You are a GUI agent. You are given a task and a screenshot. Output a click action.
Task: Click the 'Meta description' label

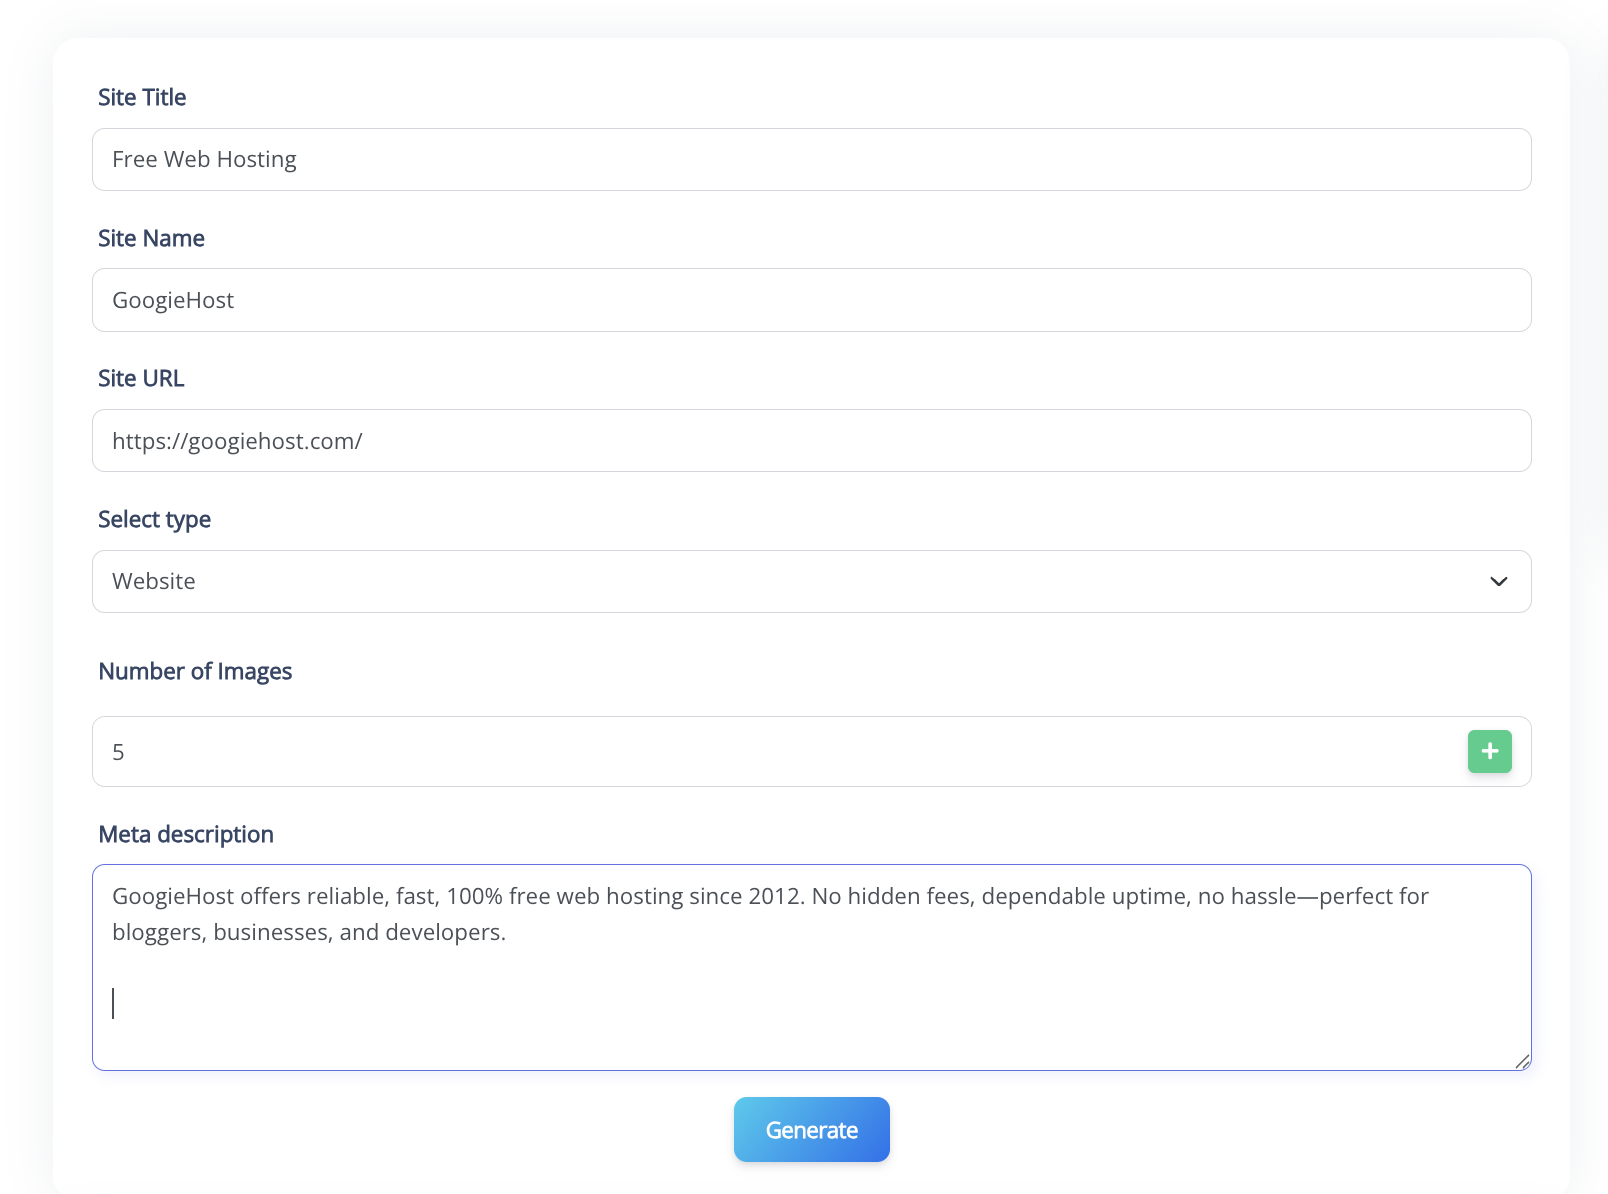coord(186,835)
